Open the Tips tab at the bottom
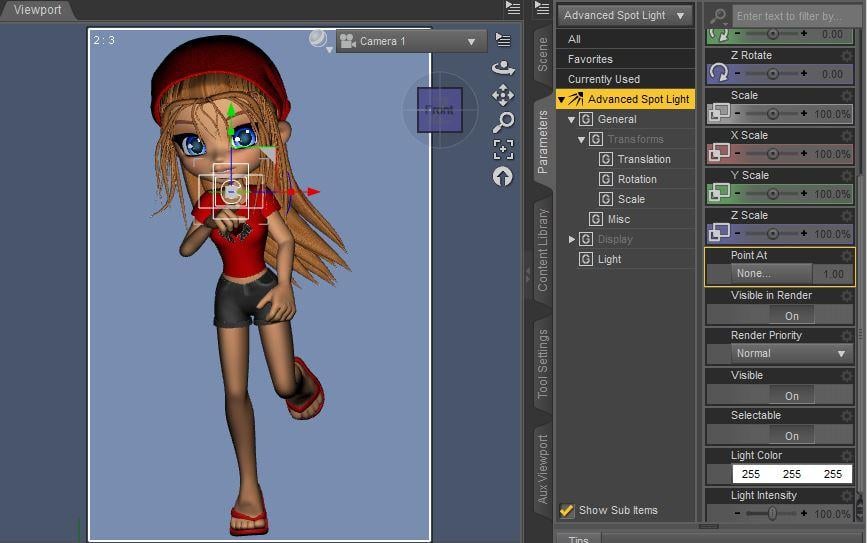 [578, 539]
